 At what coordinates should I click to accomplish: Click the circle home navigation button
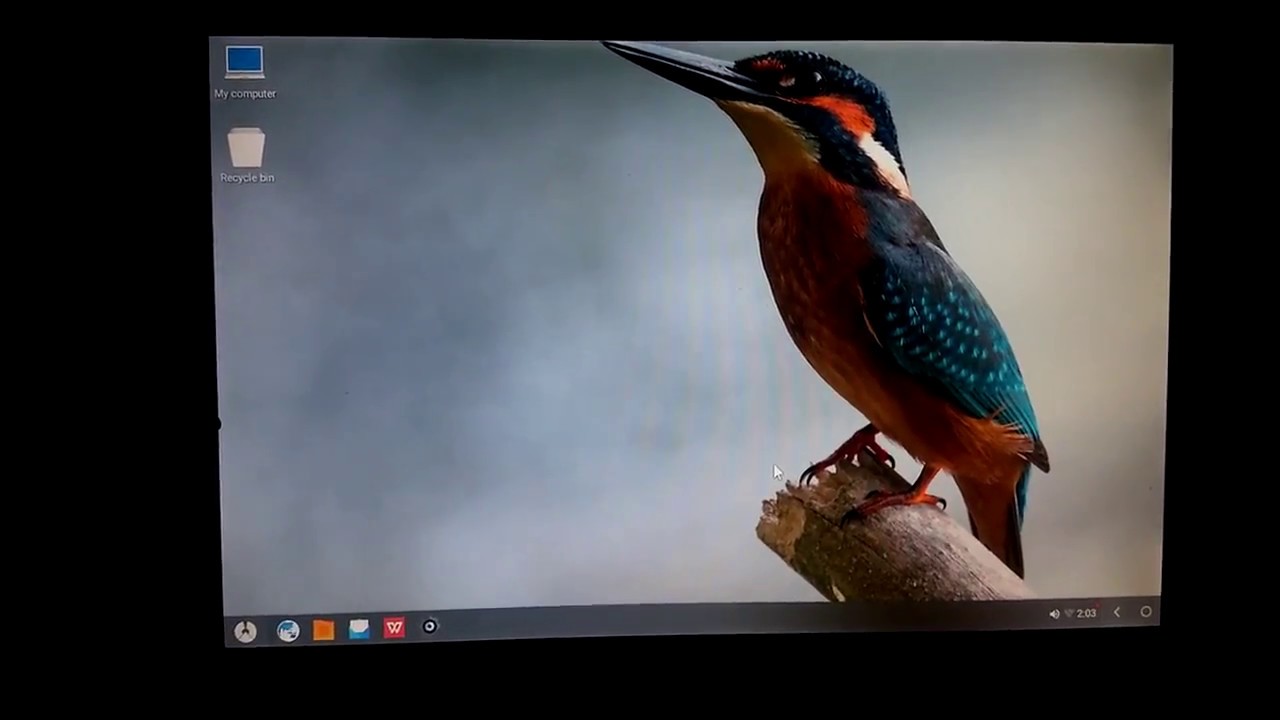1146,612
